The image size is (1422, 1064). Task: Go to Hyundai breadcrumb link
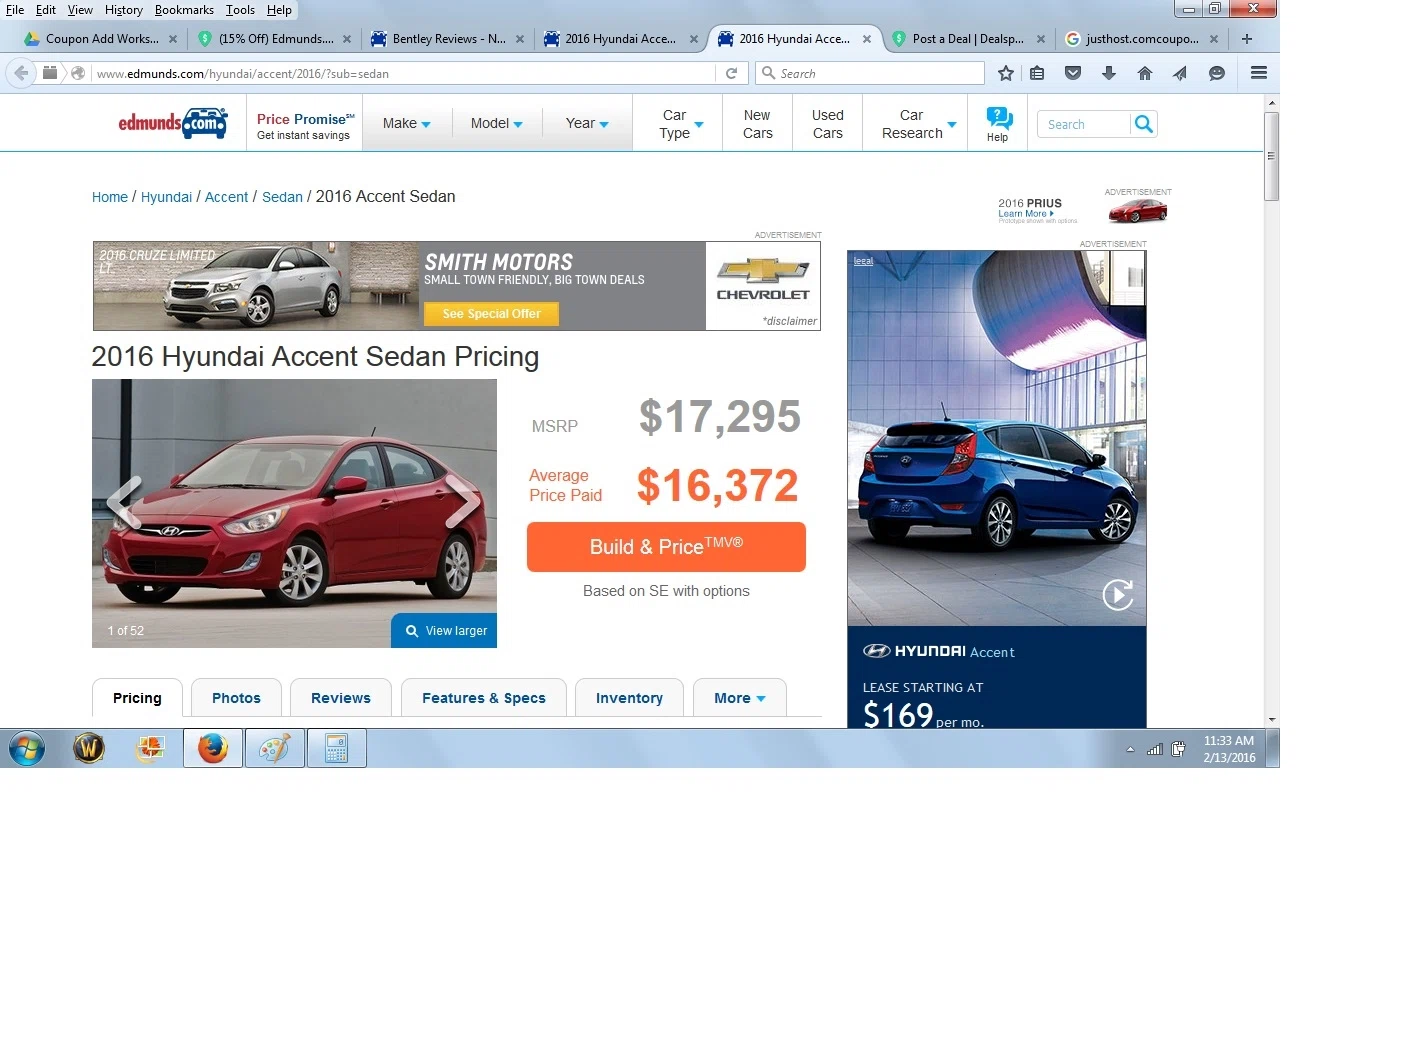[x=166, y=197]
